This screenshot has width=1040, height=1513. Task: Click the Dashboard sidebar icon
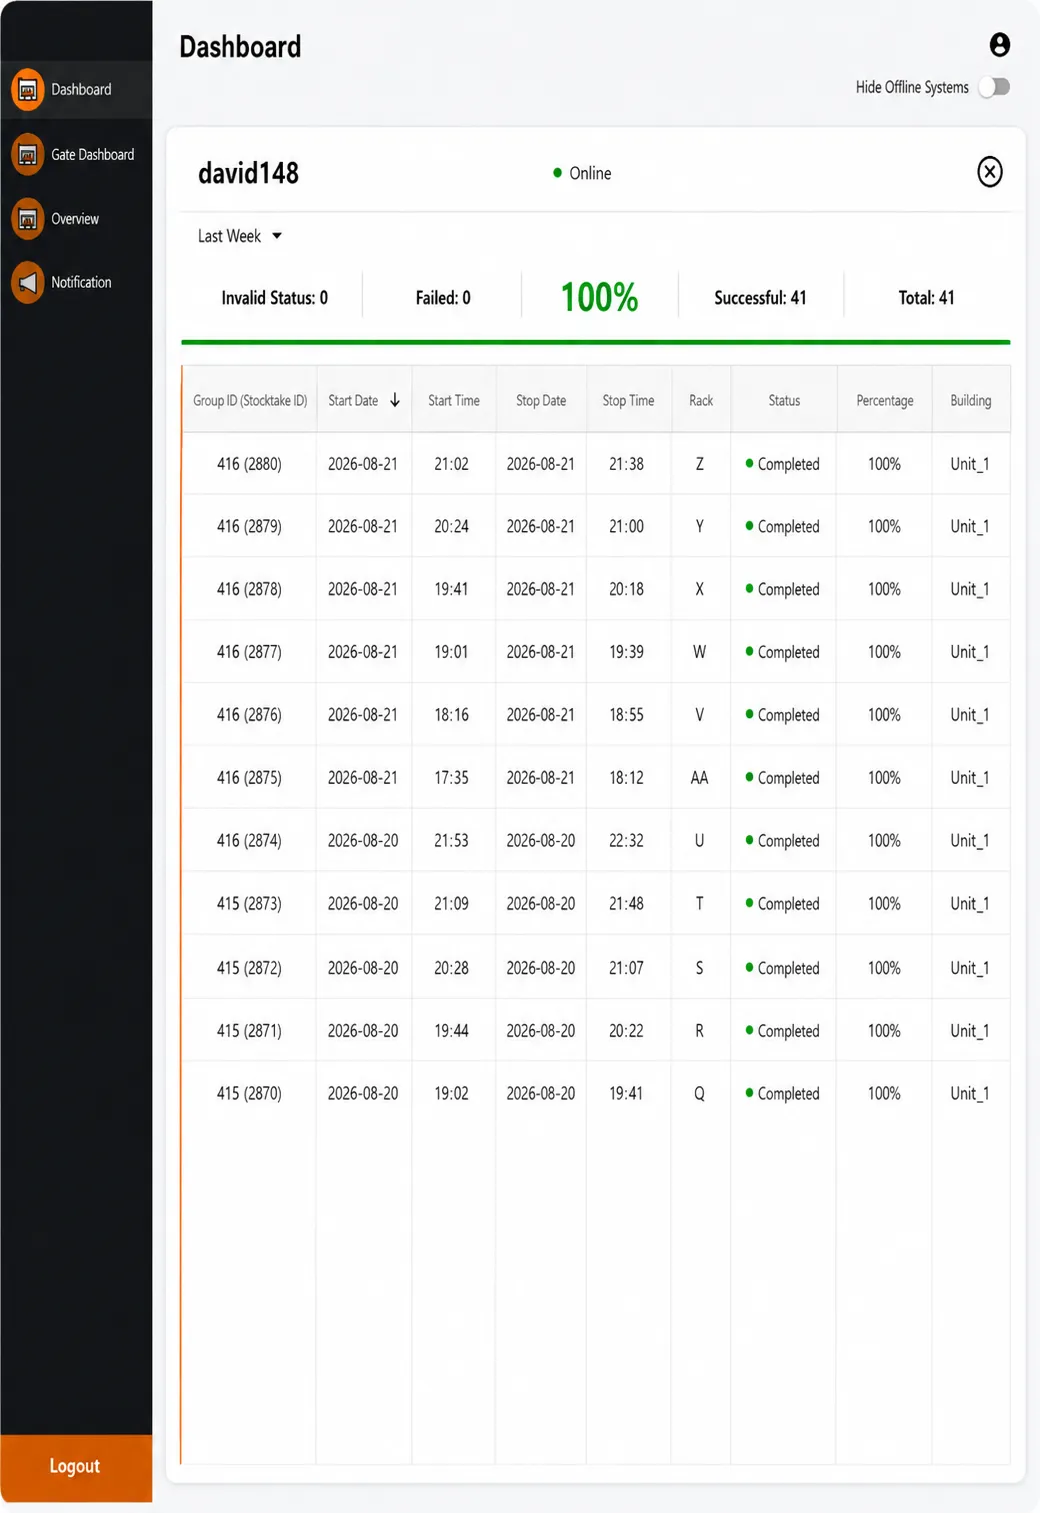pos(28,90)
